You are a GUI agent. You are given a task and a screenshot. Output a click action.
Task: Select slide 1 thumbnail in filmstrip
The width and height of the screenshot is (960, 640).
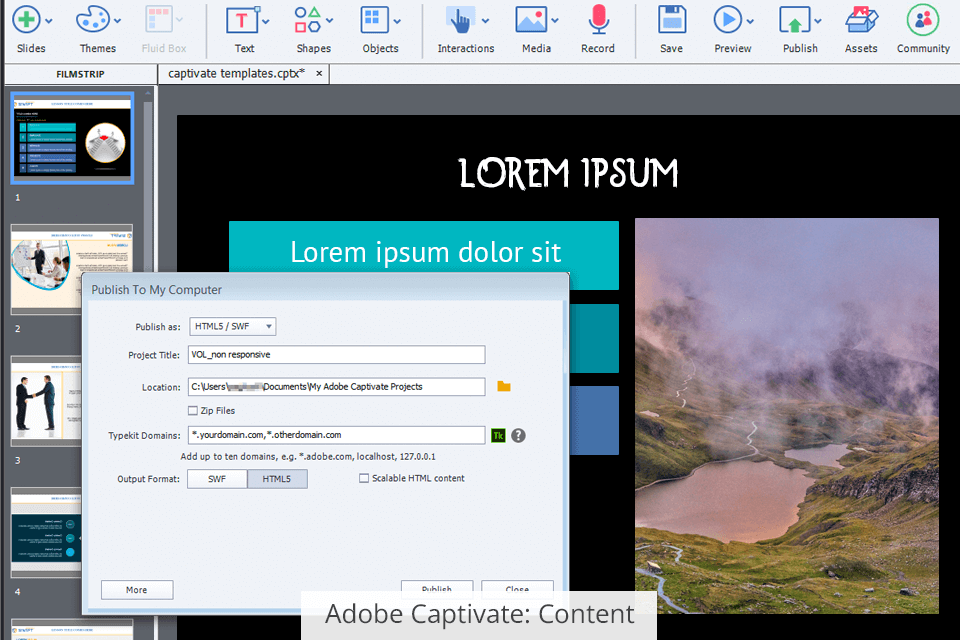72,138
